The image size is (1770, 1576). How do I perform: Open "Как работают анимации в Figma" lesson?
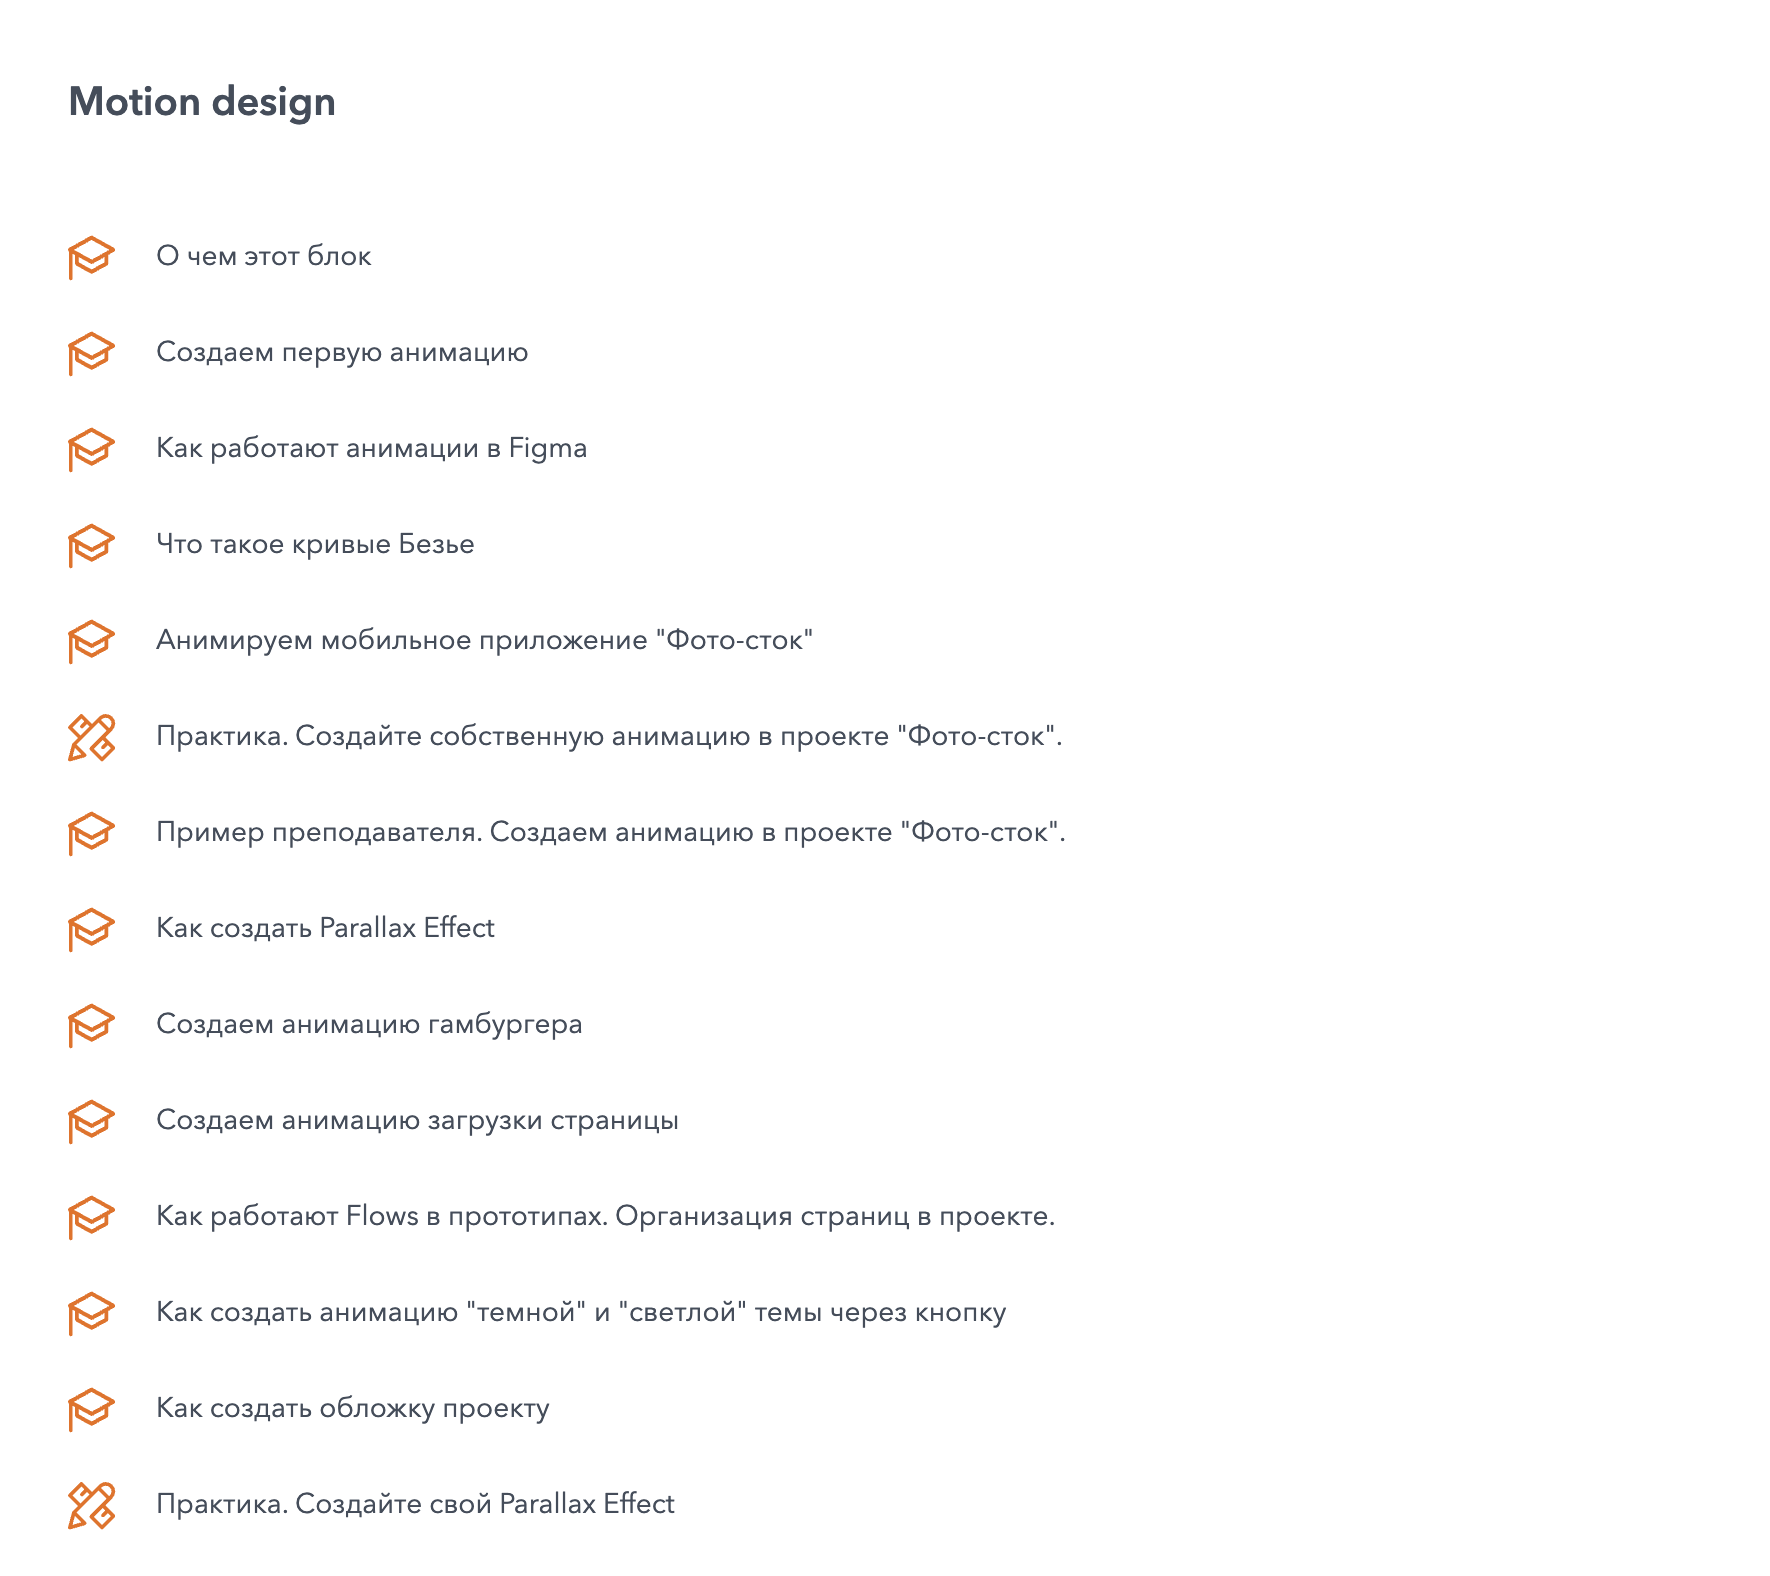point(371,448)
